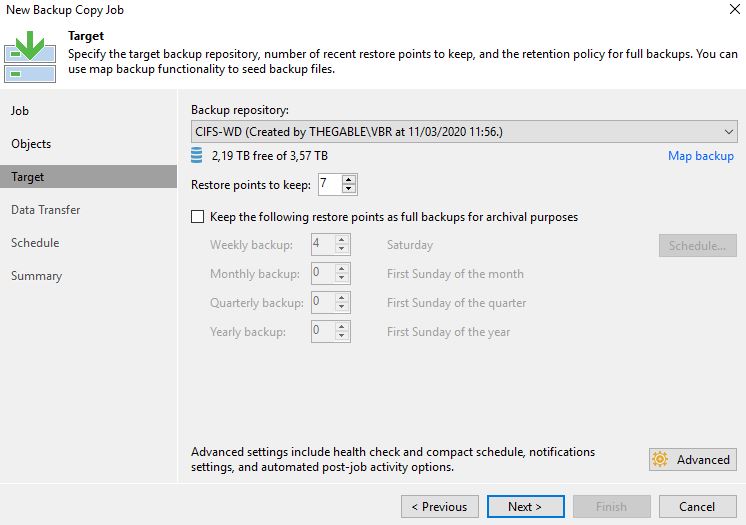Decrease restore points to keep value
Image resolution: width=746 pixels, height=525 pixels.
pyautogui.click(x=349, y=188)
